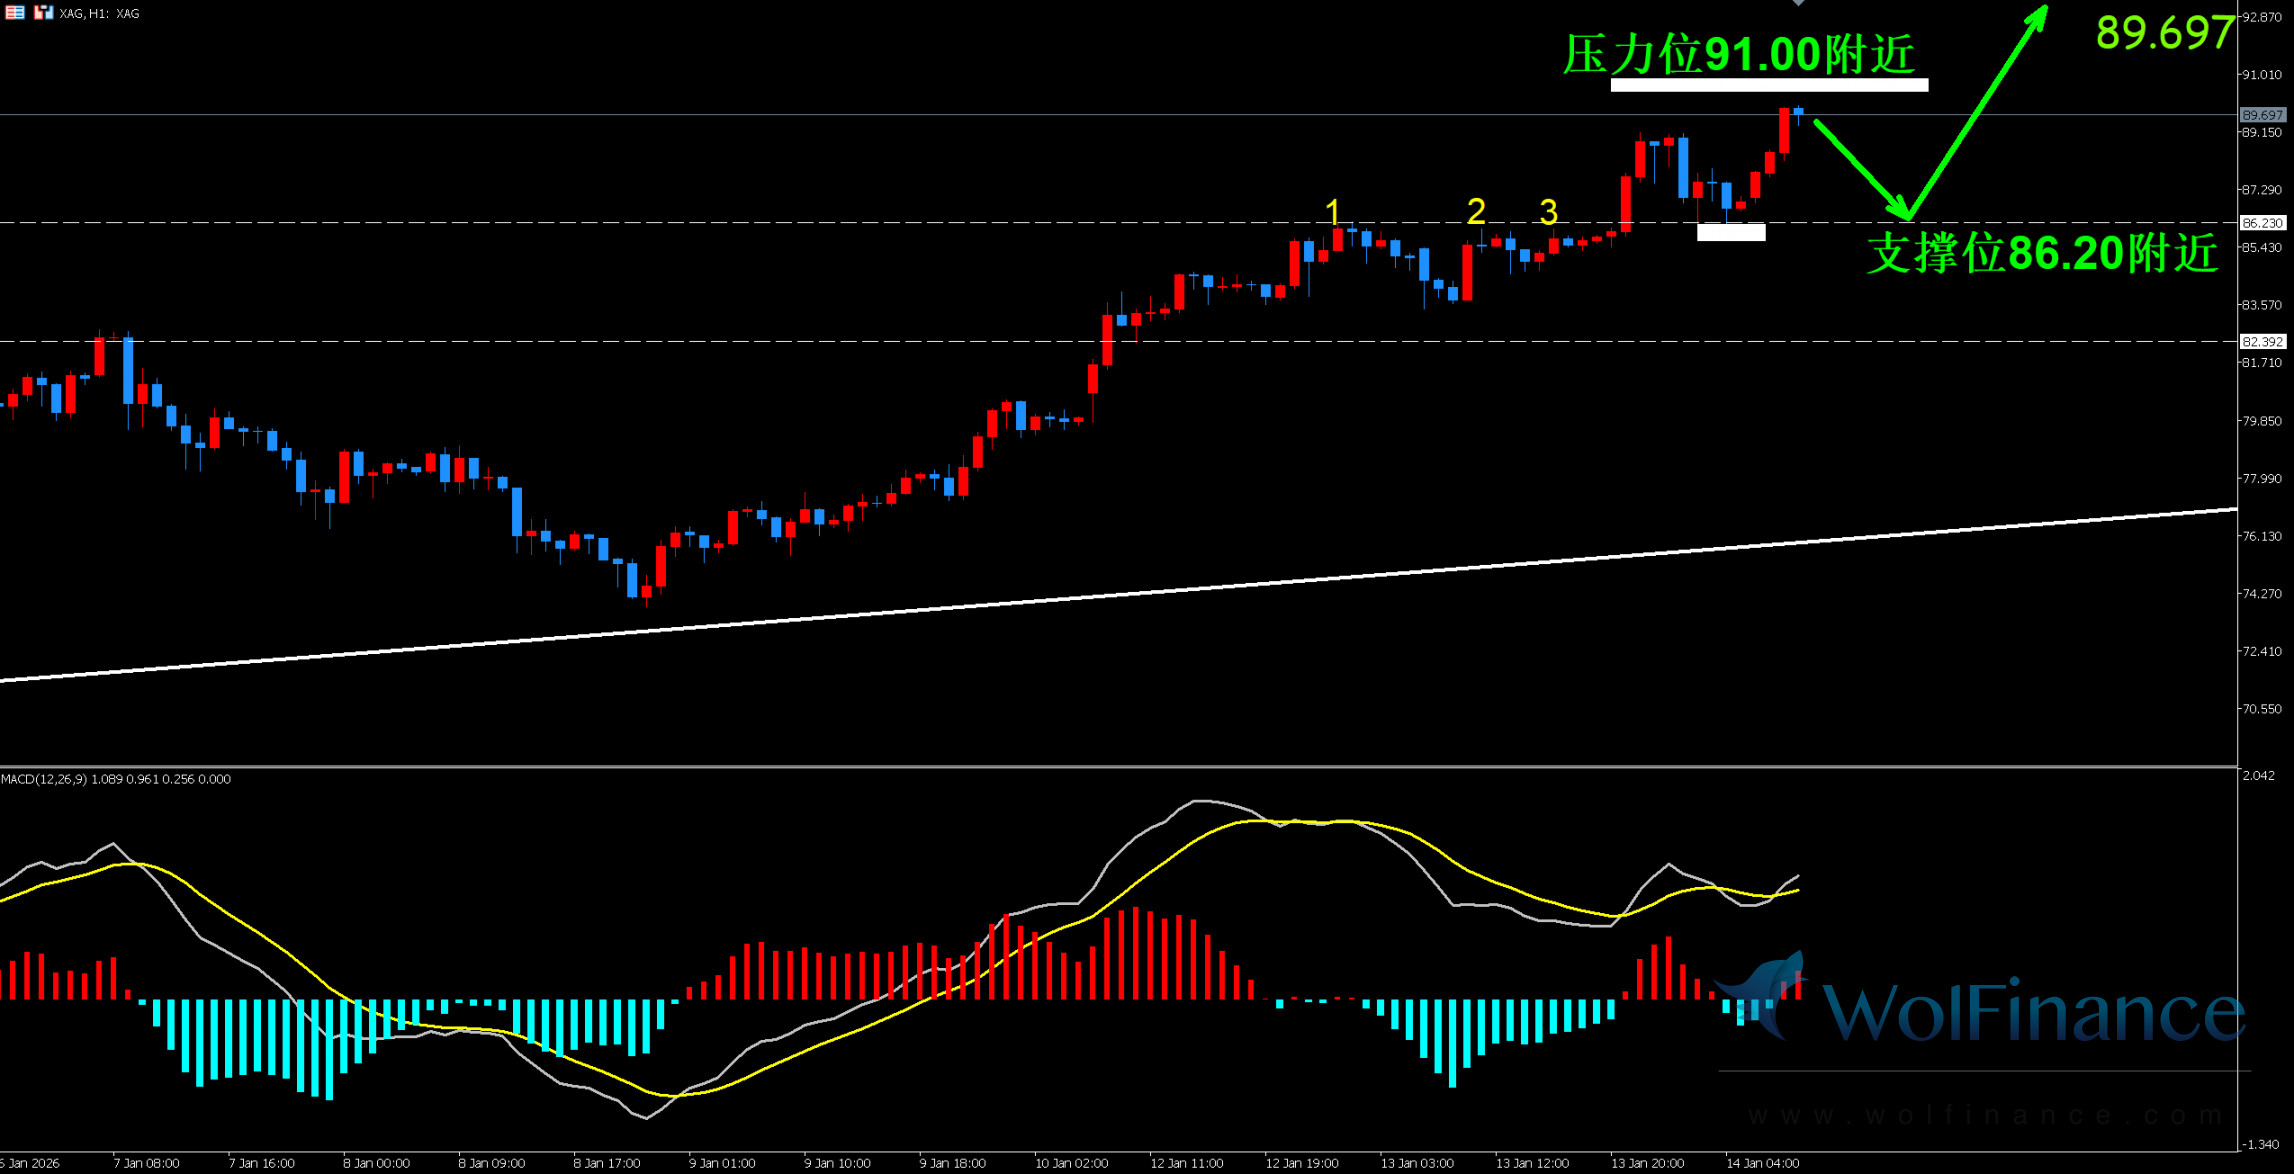The width and height of the screenshot is (2294, 1174).
Task: Click the 89.697 current price tag
Action: (2262, 115)
